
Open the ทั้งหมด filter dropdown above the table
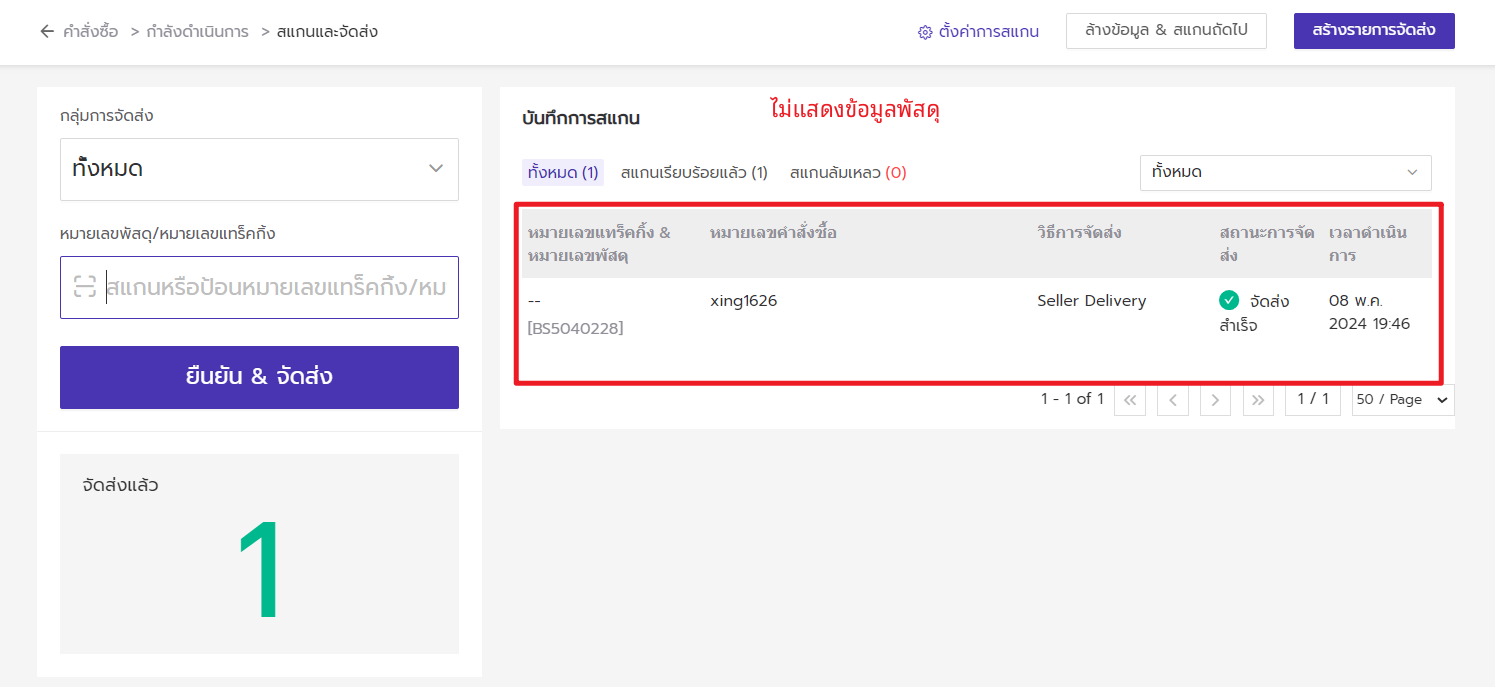[1286, 173]
